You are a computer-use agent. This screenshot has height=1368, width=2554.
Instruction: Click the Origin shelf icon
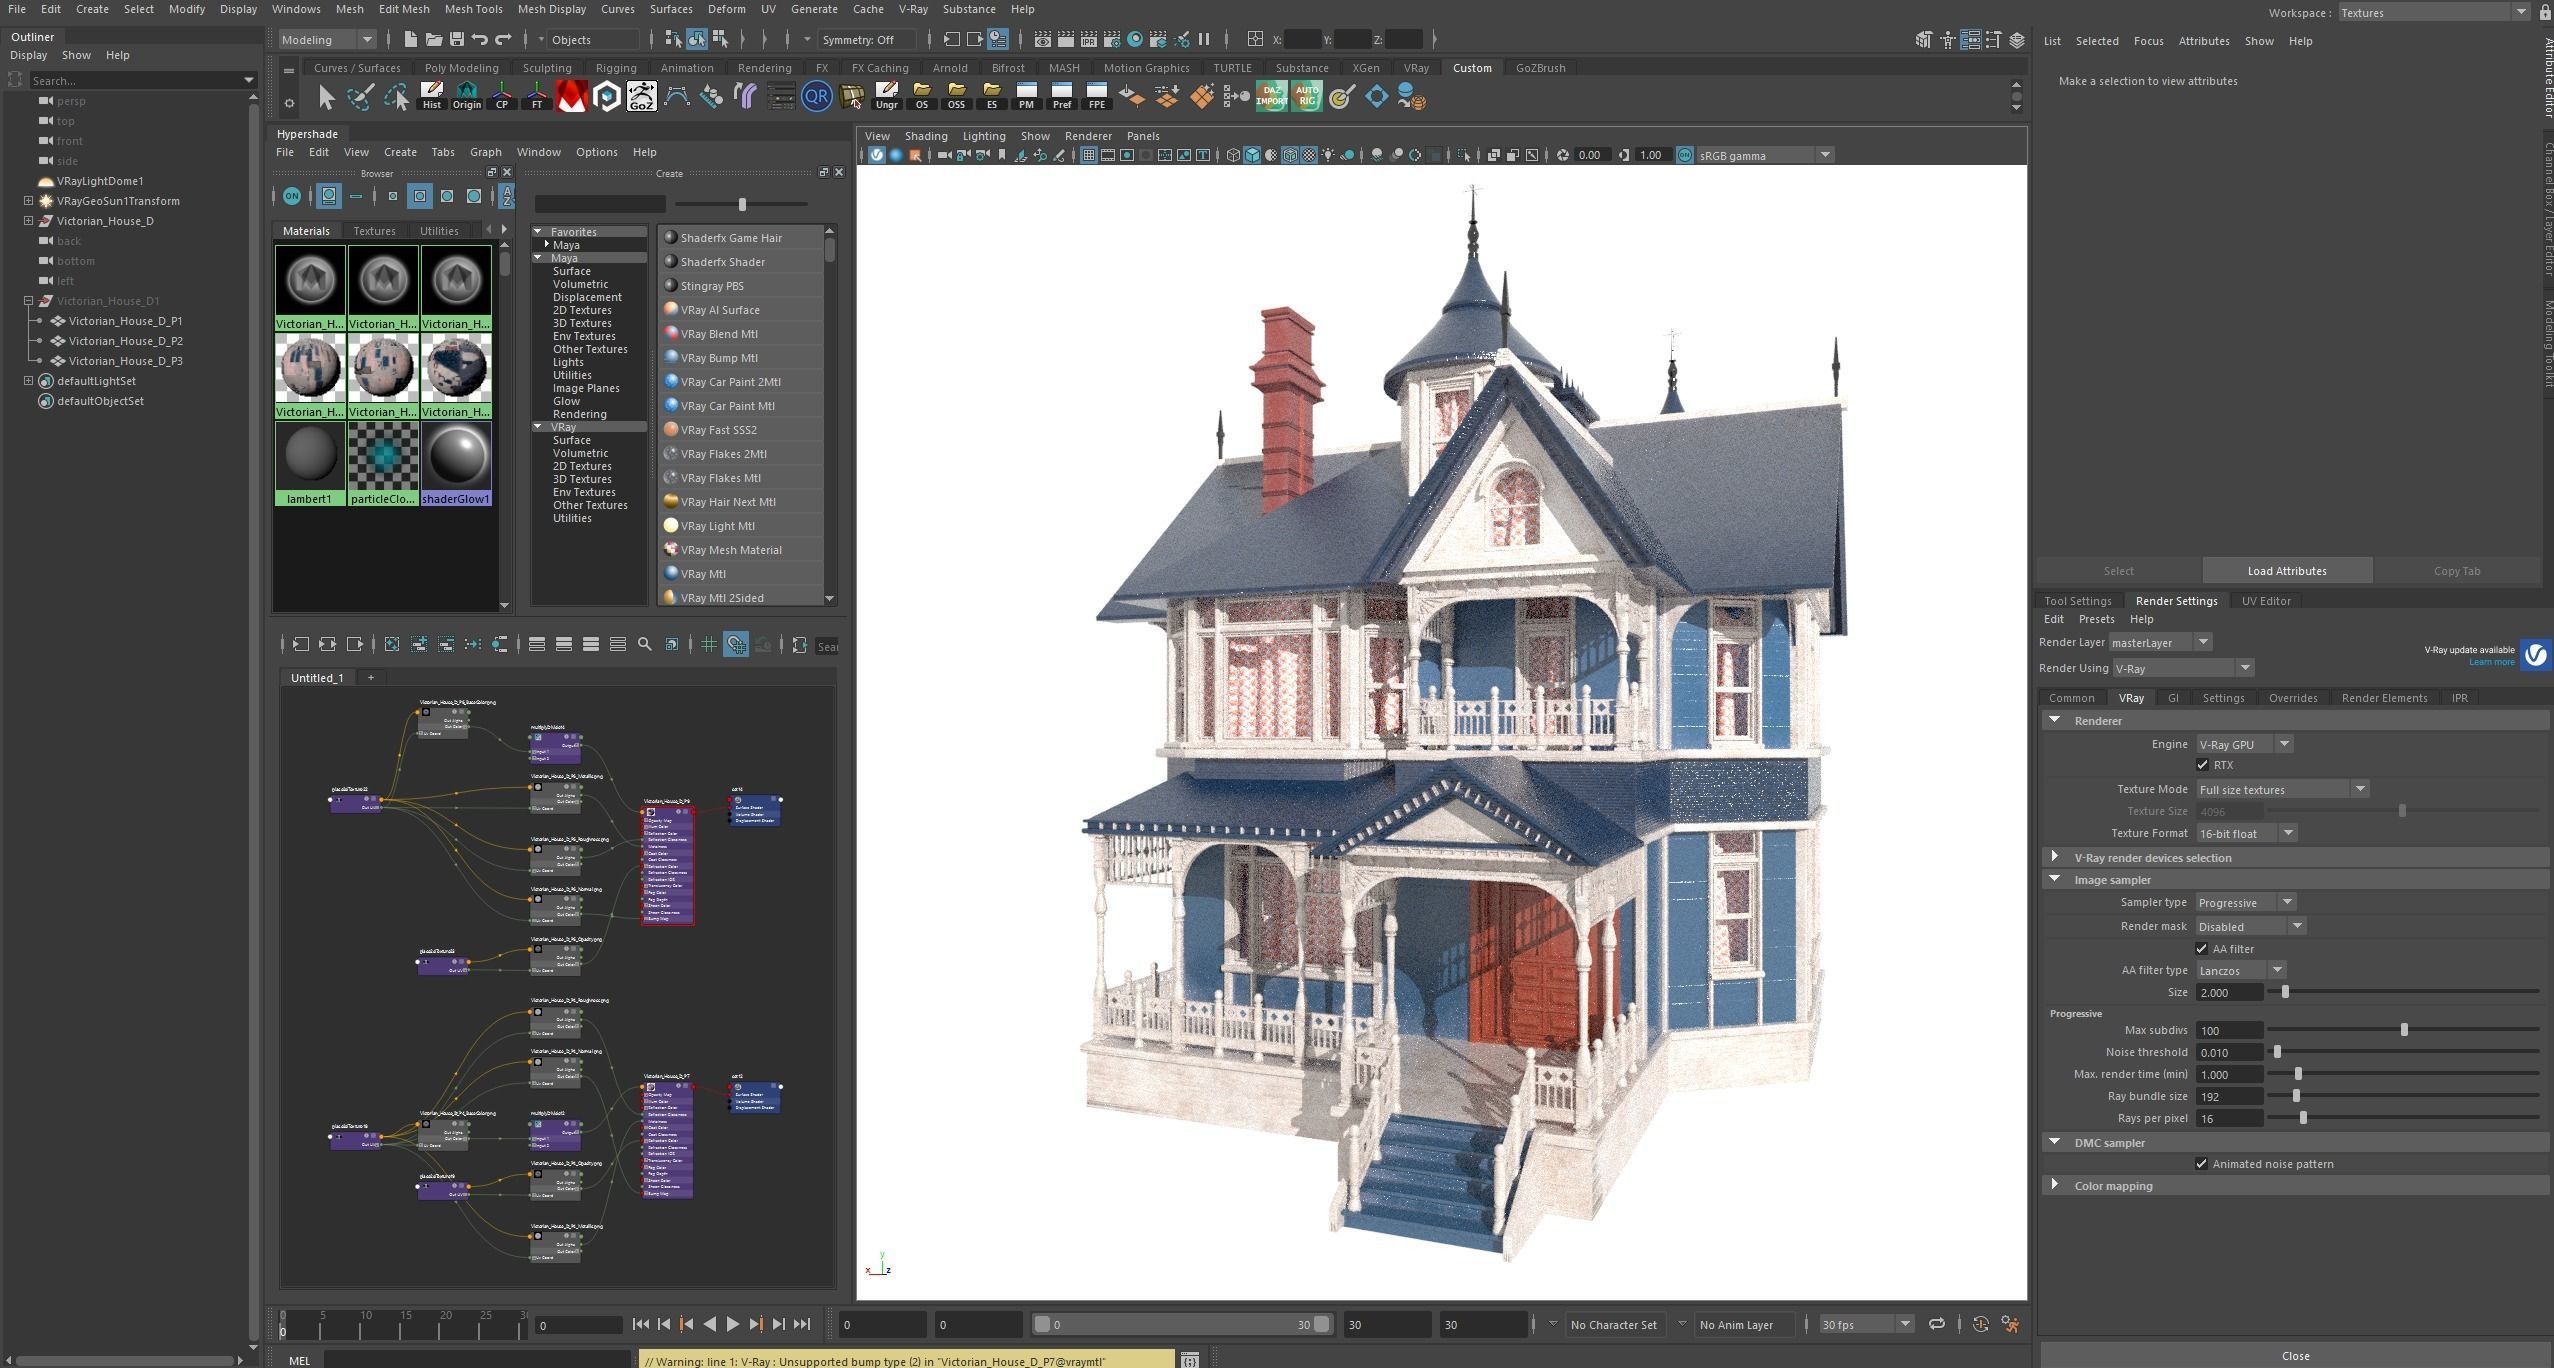click(x=466, y=96)
